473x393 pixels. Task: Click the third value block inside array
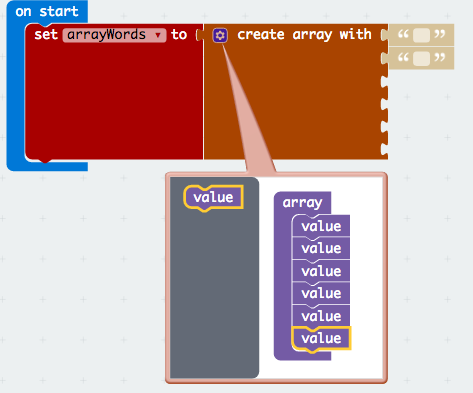click(x=321, y=271)
